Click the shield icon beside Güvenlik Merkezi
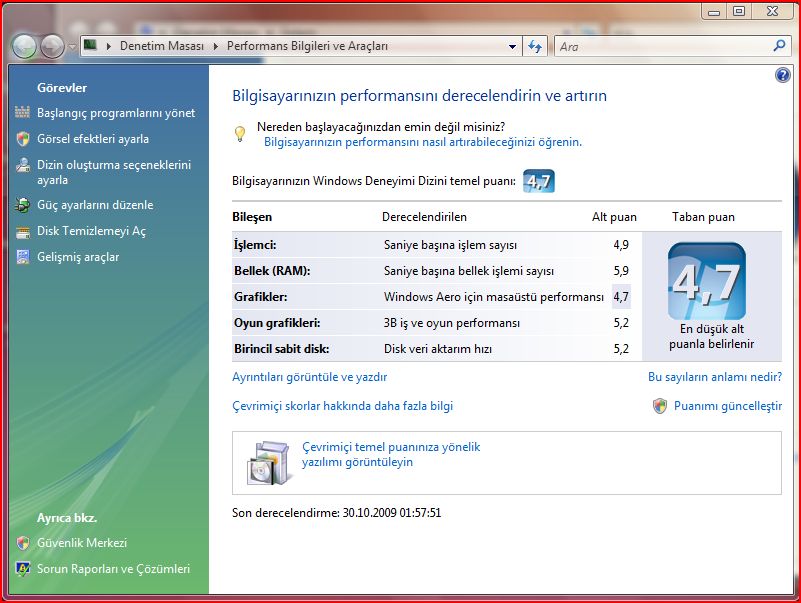The image size is (801, 603). pyautogui.click(x=22, y=543)
